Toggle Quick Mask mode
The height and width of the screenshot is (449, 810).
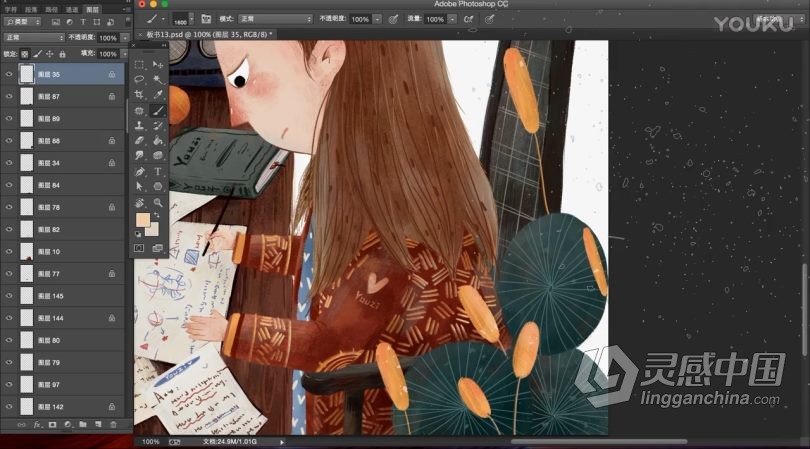click(139, 249)
